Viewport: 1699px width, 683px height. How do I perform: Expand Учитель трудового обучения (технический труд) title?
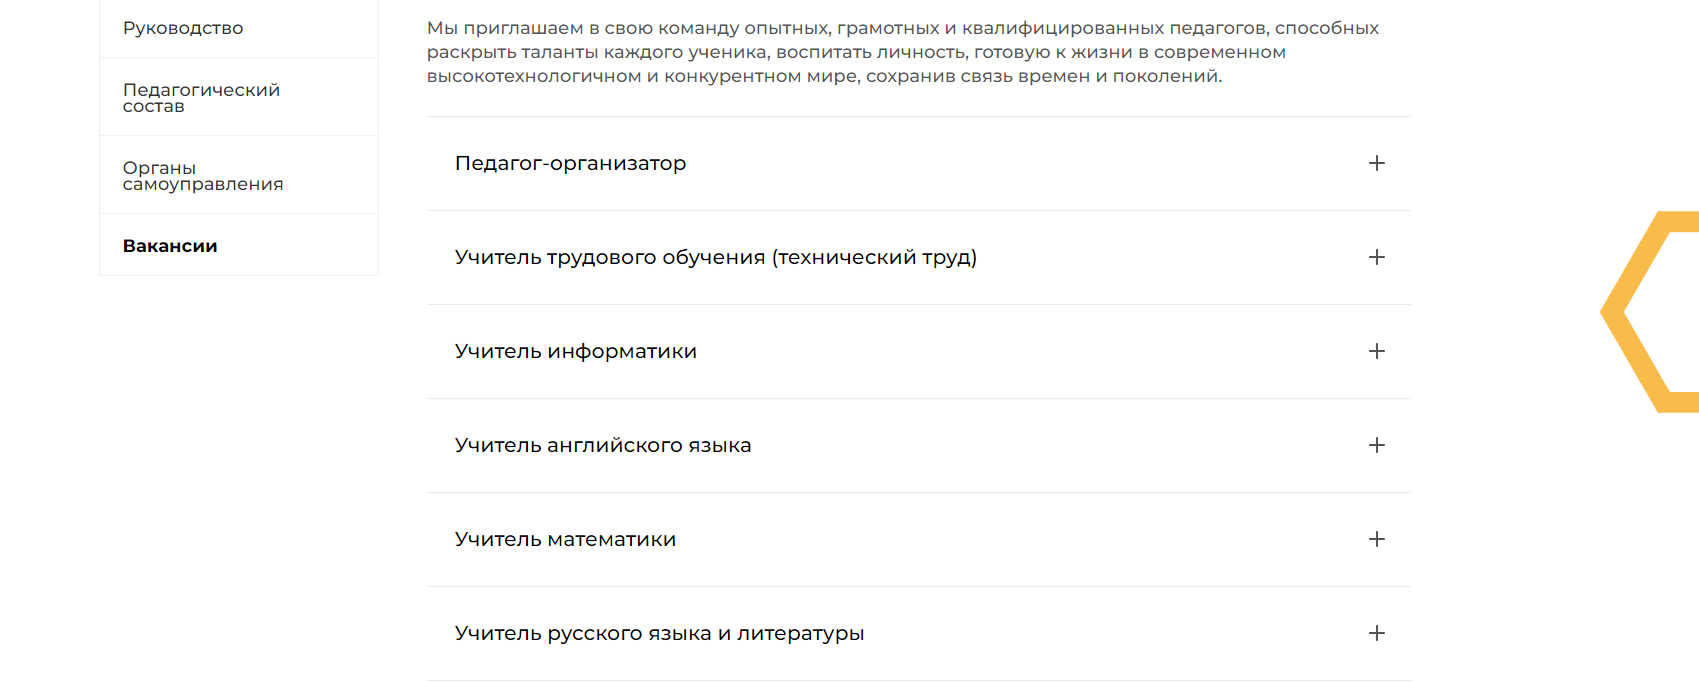[716, 257]
